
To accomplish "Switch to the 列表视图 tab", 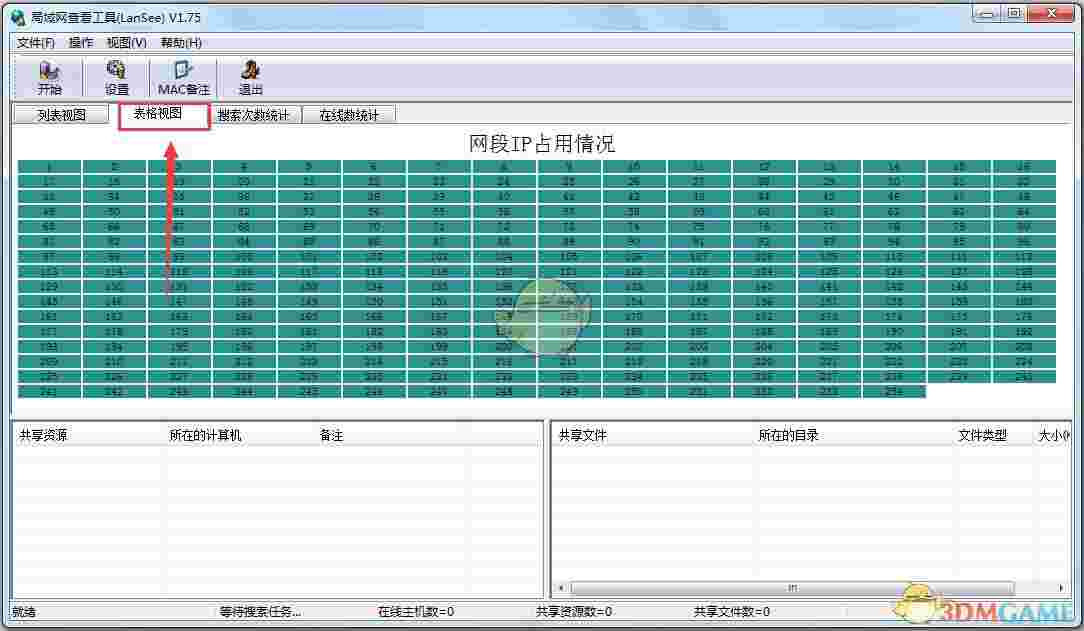I will 60,114.
